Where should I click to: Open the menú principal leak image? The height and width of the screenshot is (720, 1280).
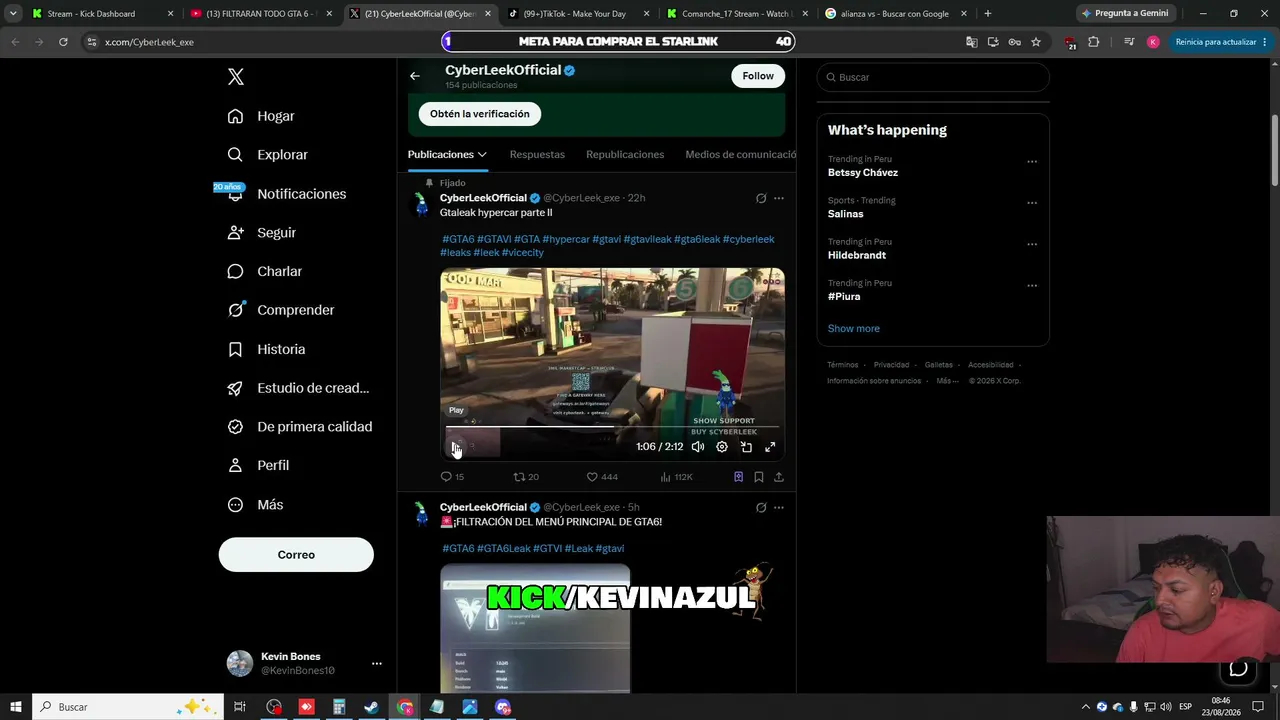point(535,628)
